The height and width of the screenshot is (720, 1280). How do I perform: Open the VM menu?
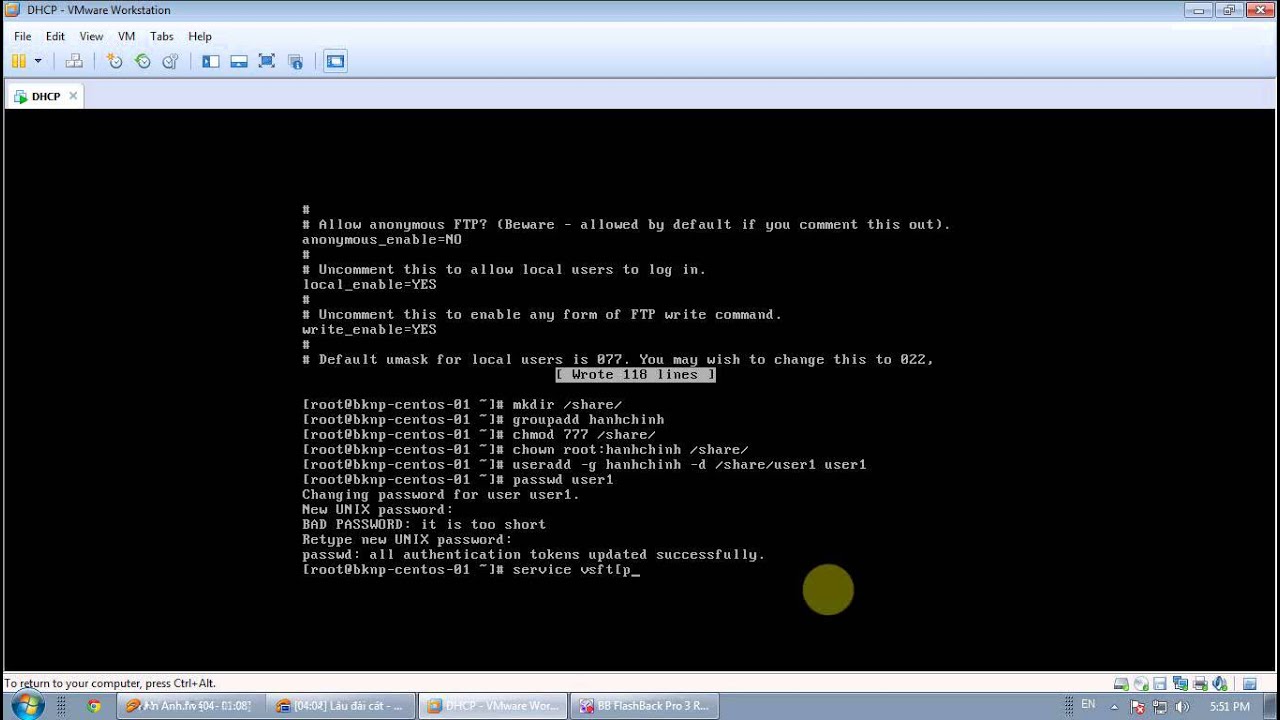tap(126, 36)
